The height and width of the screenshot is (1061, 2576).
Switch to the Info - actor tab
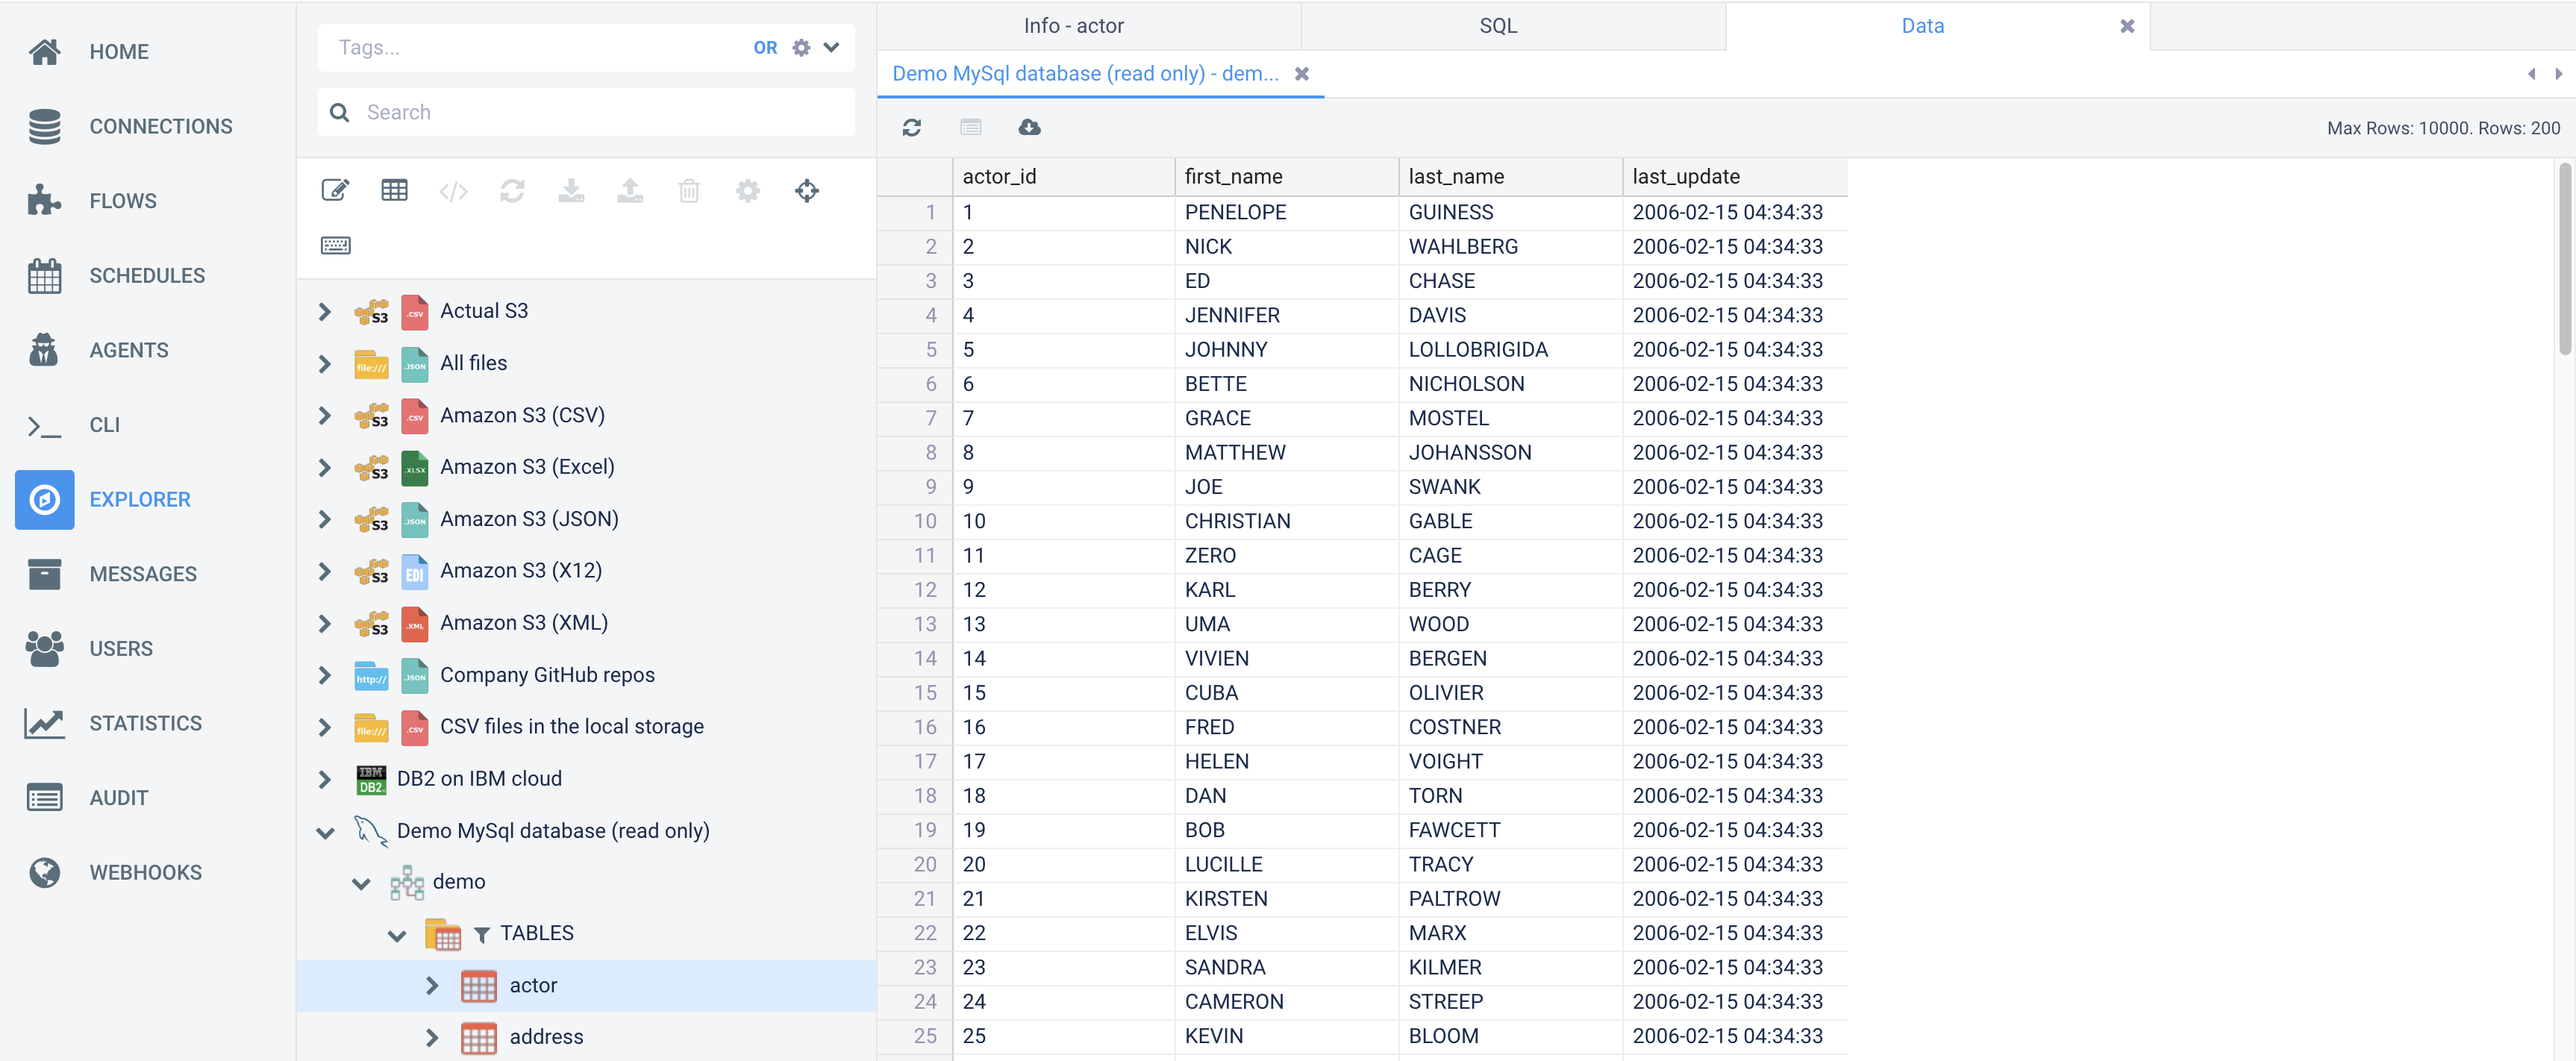(x=1072, y=25)
